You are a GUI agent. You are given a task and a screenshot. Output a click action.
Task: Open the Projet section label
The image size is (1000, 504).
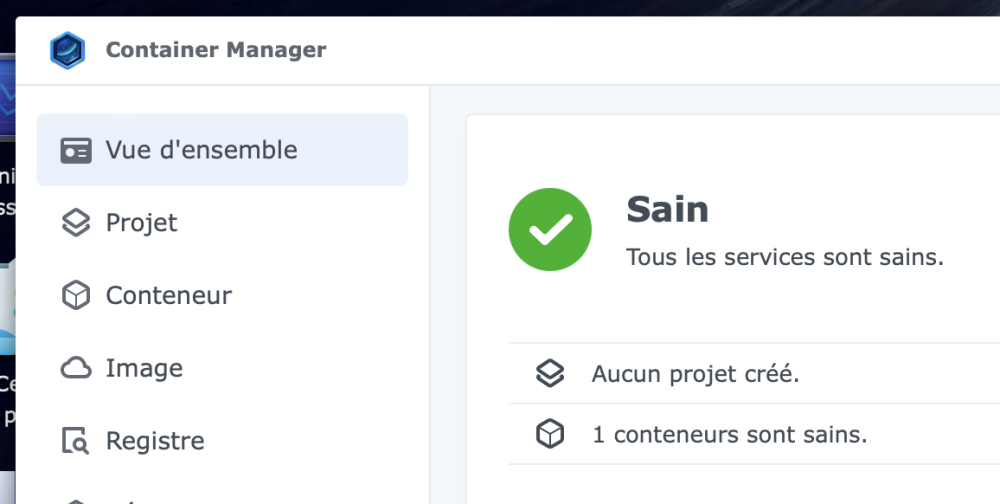141,223
